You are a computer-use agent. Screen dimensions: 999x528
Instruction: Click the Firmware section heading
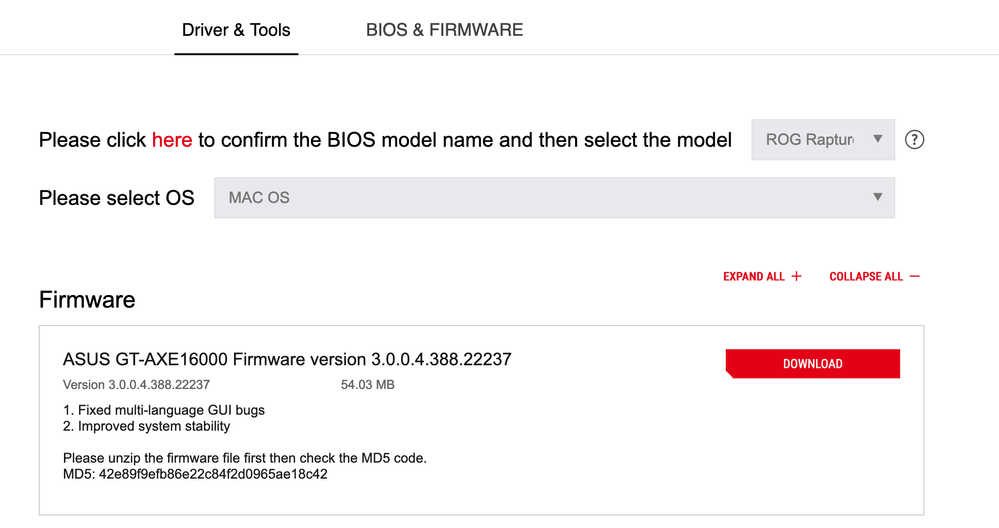click(87, 300)
